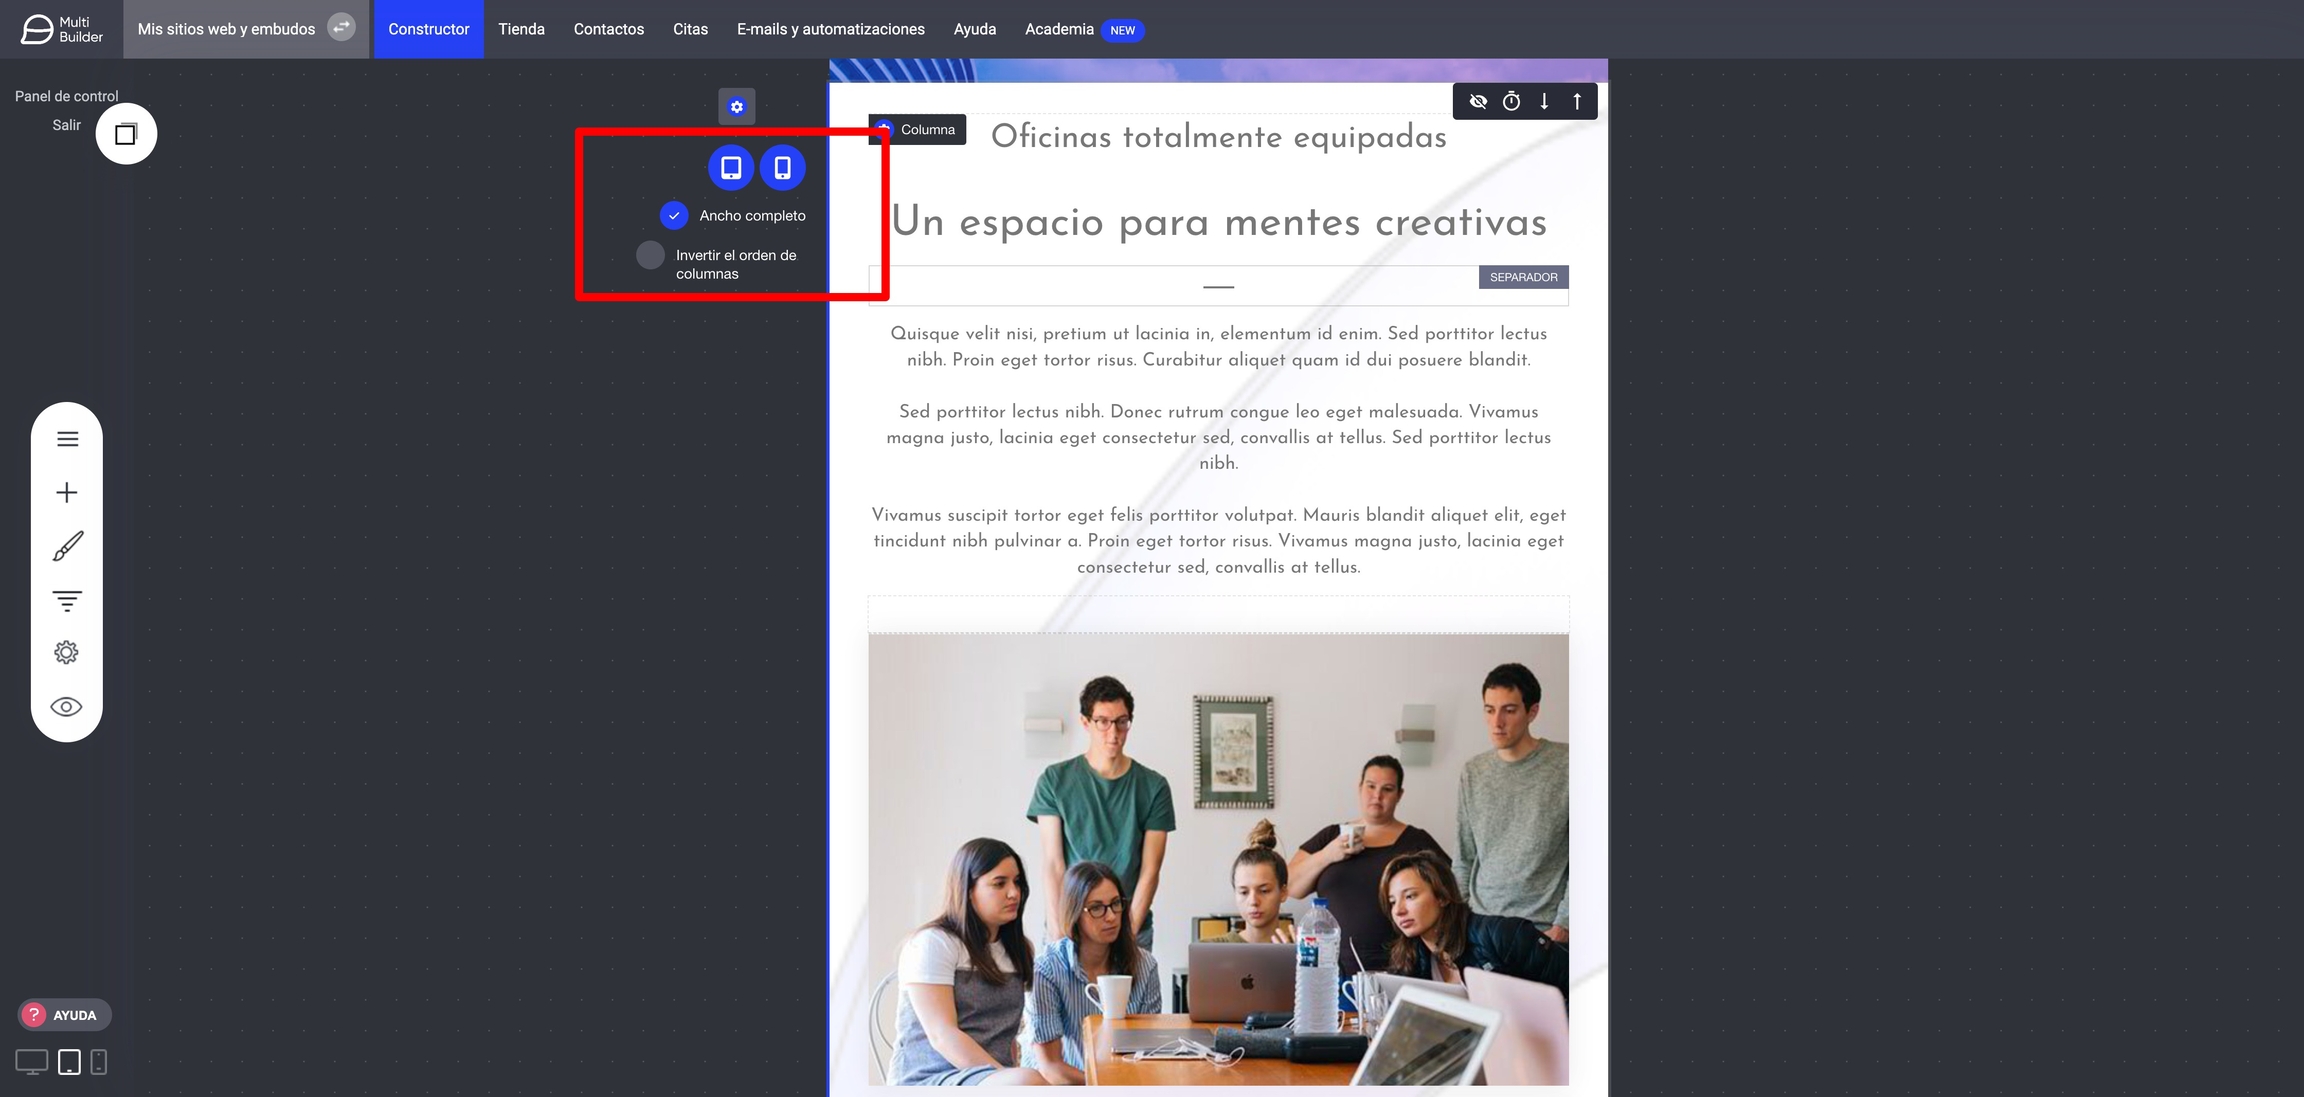Open the hamburger menu in left toolbar
2304x1097 pixels.
click(67, 439)
